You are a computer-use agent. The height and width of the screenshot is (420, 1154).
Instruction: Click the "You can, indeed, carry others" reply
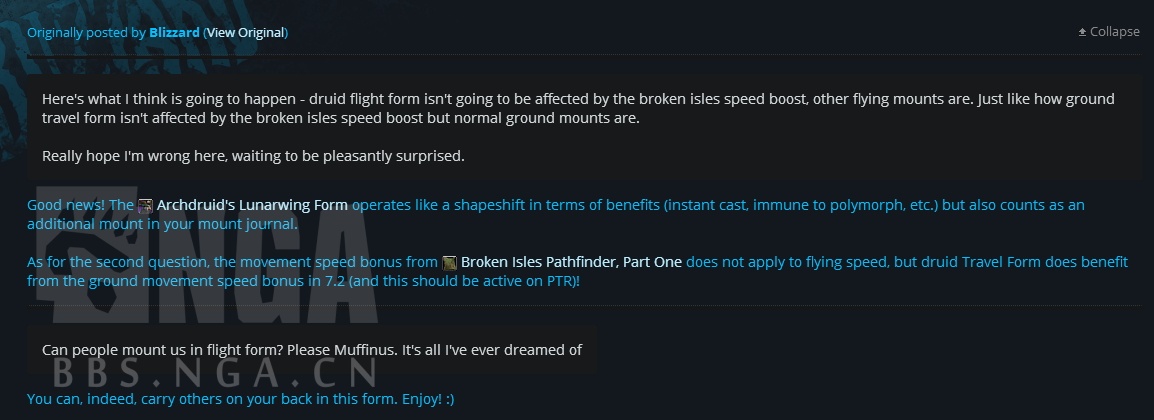tap(240, 398)
